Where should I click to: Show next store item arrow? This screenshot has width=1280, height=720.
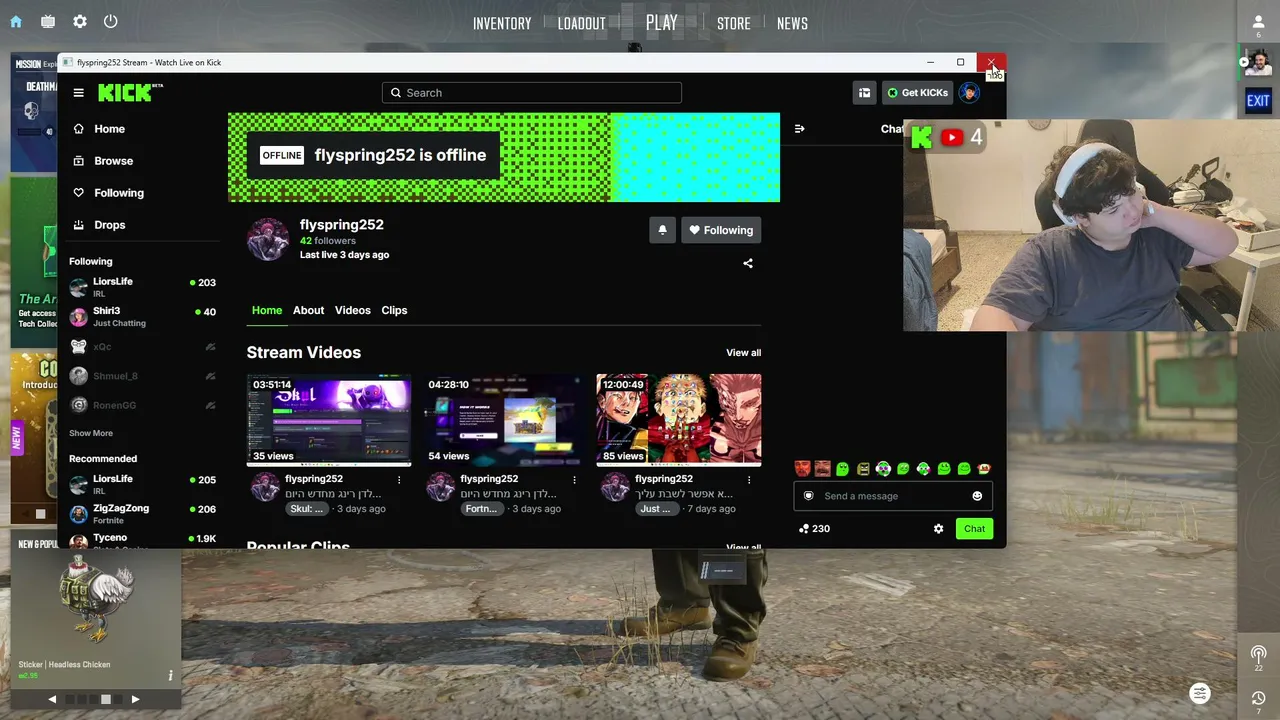136,699
